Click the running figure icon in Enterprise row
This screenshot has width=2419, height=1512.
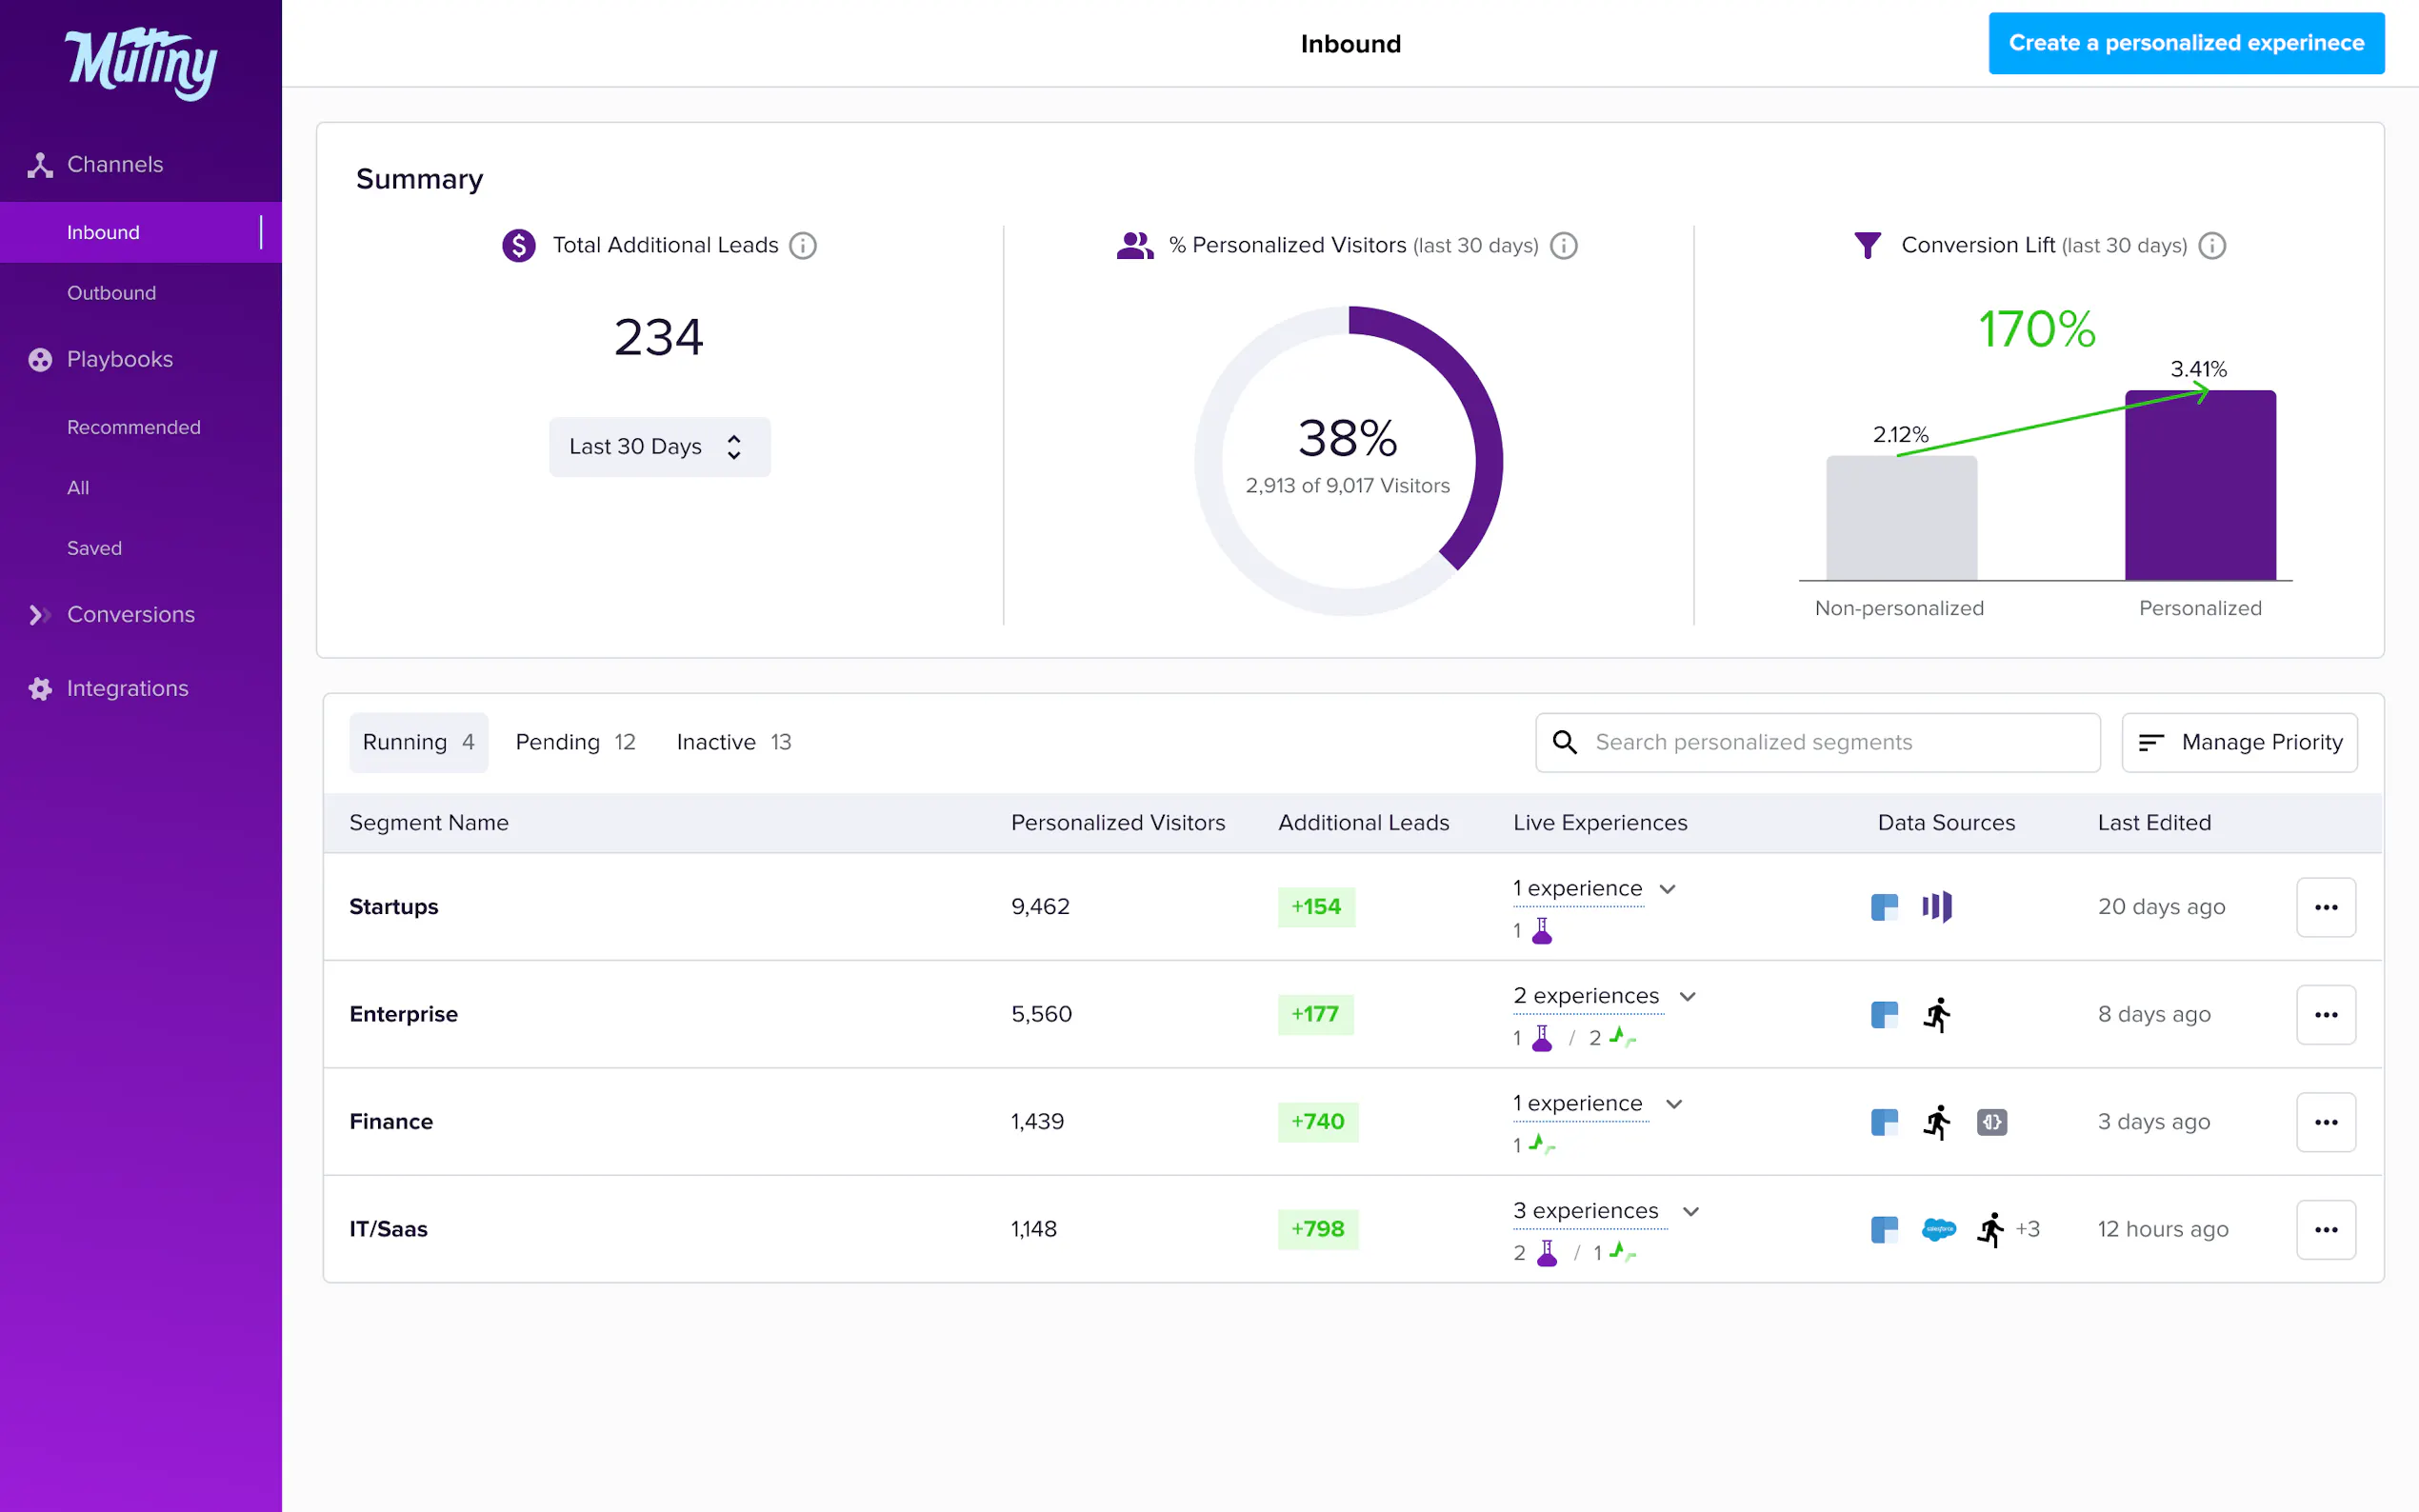coord(1937,1014)
